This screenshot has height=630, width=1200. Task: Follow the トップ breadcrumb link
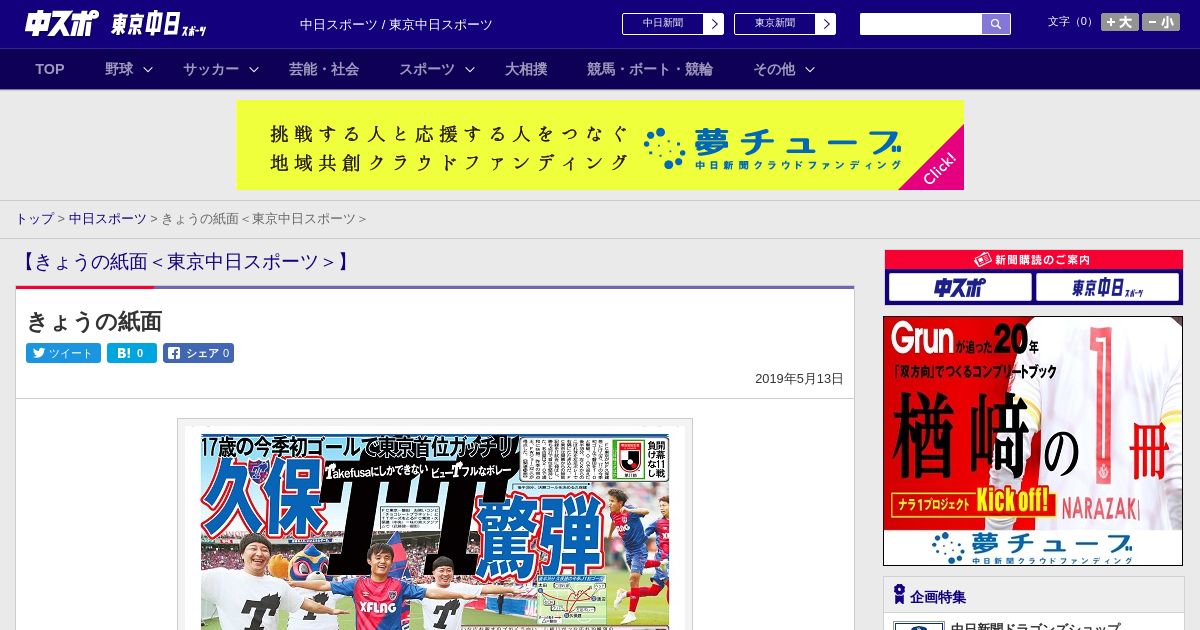tap(34, 218)
